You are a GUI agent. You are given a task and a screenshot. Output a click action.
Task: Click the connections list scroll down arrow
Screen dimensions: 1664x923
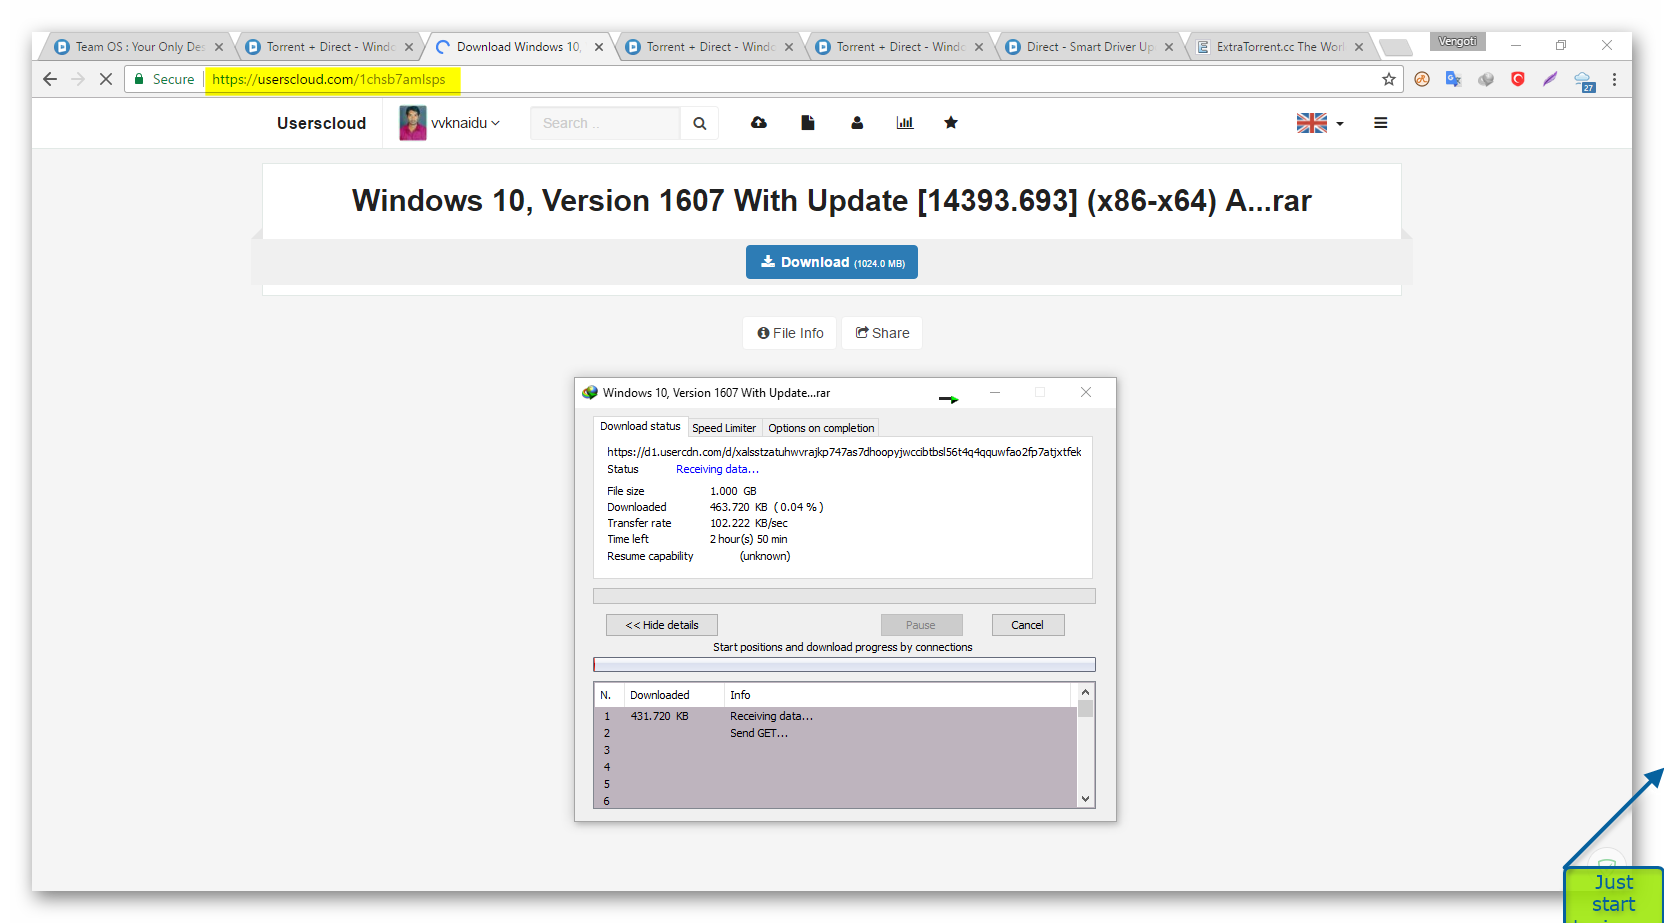pos(1086,799)
